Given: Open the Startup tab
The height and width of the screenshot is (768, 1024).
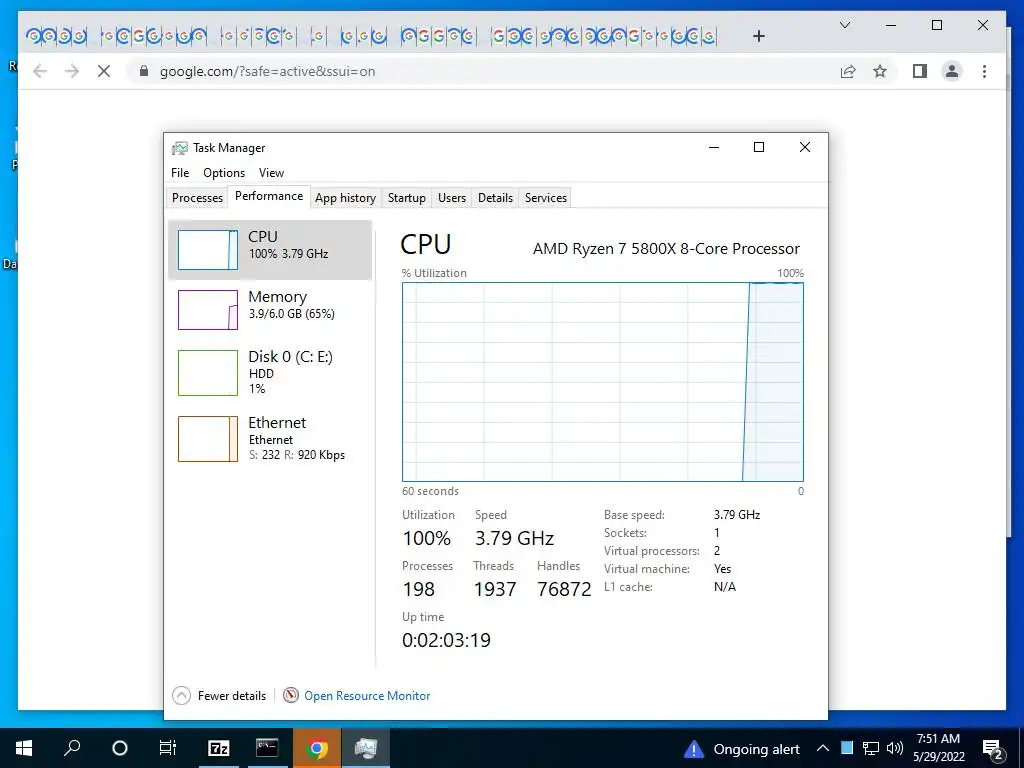Looking at the screenshot, I should coord(406,198).
